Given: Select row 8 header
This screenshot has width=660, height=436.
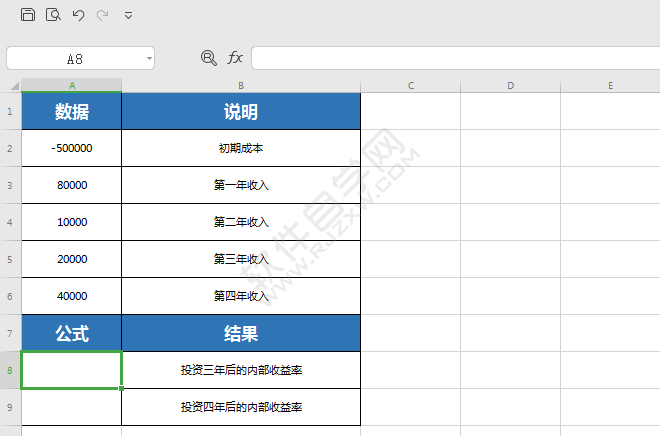Looking at the screenshot, I should tap(10, 370).
